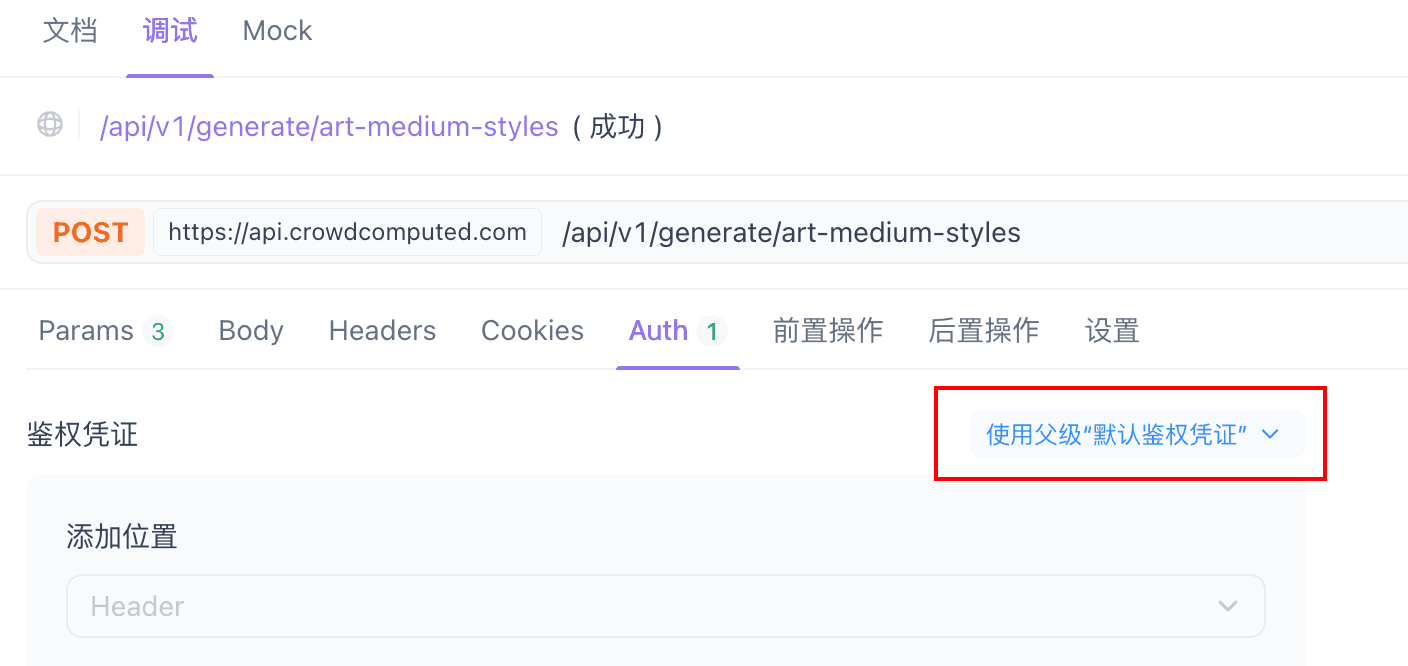Click the request path input field
Image resolution: width=1408 pixels, height=666 pixels.
pyautogui.click(x=790, y=232)
